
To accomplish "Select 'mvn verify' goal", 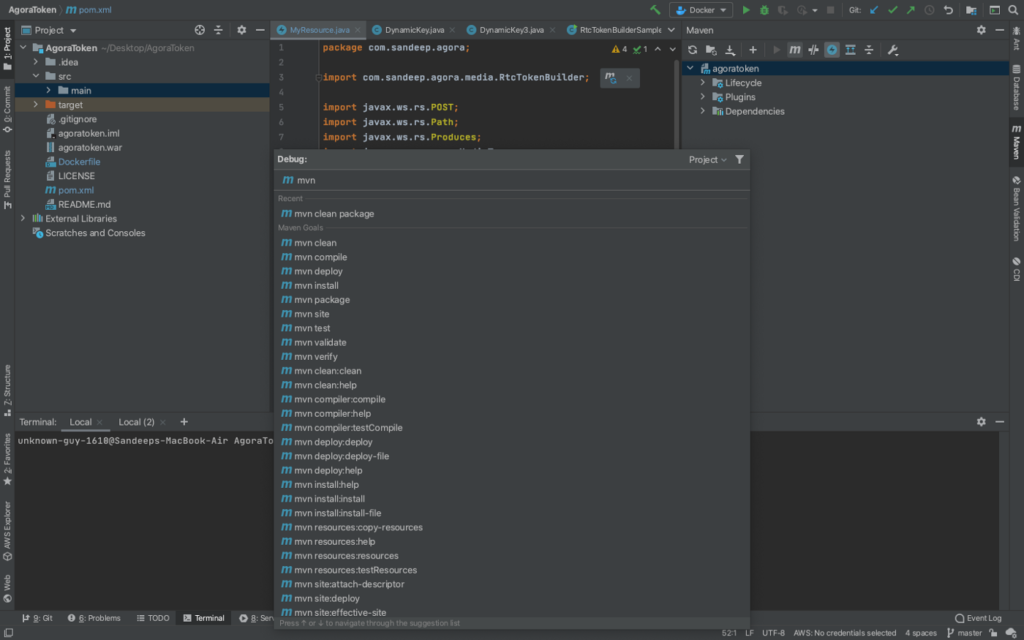I will coord(512,357).
